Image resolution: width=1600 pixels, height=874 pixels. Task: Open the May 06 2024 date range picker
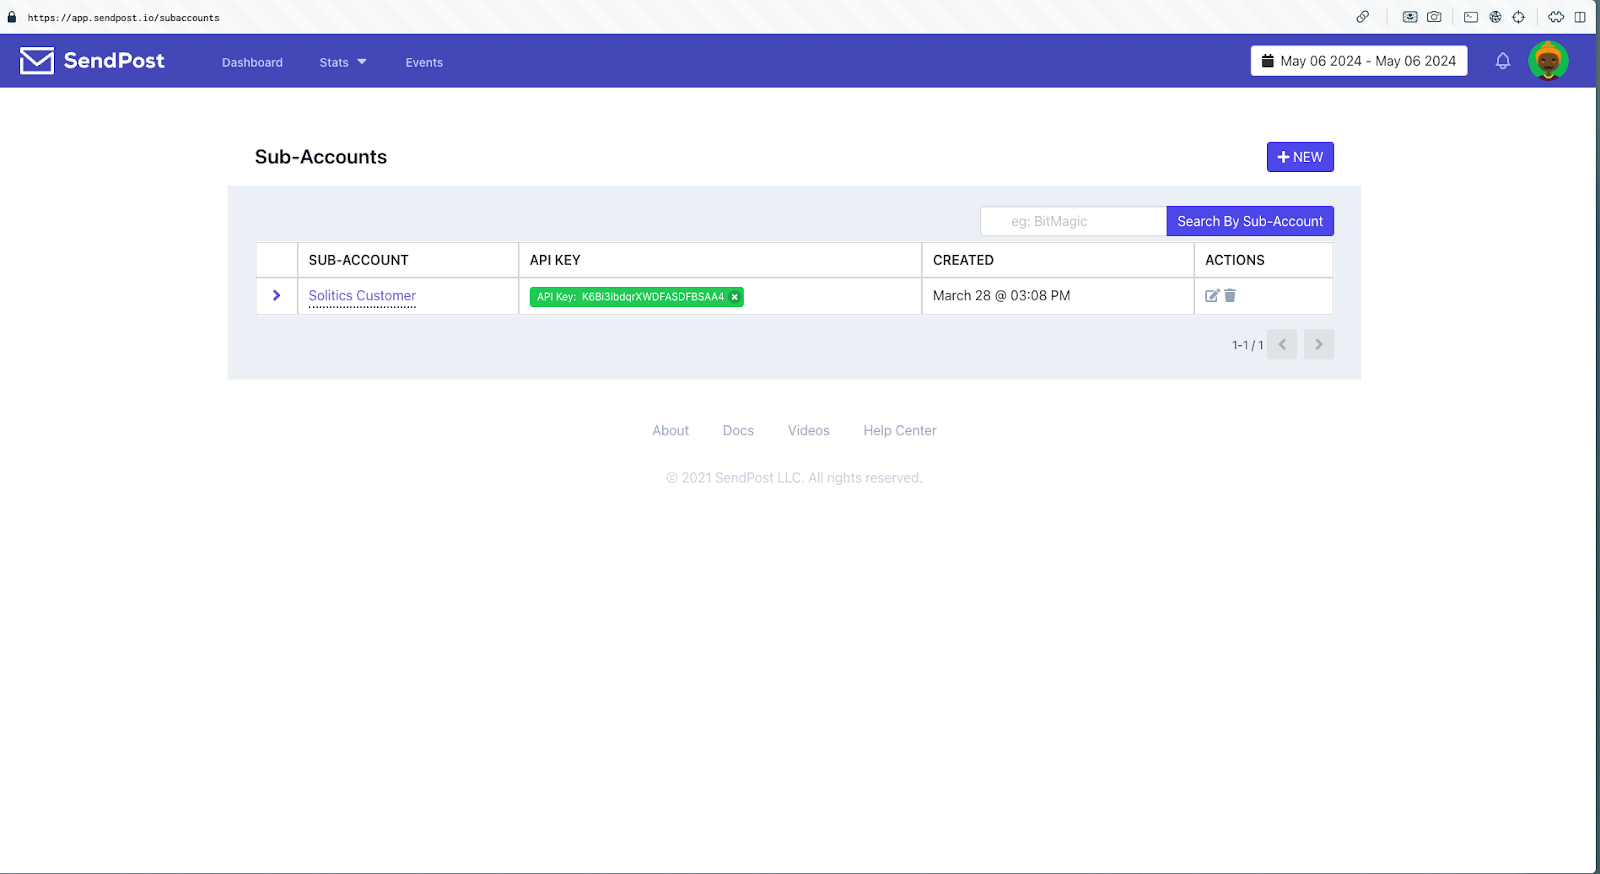point(1359,61)
